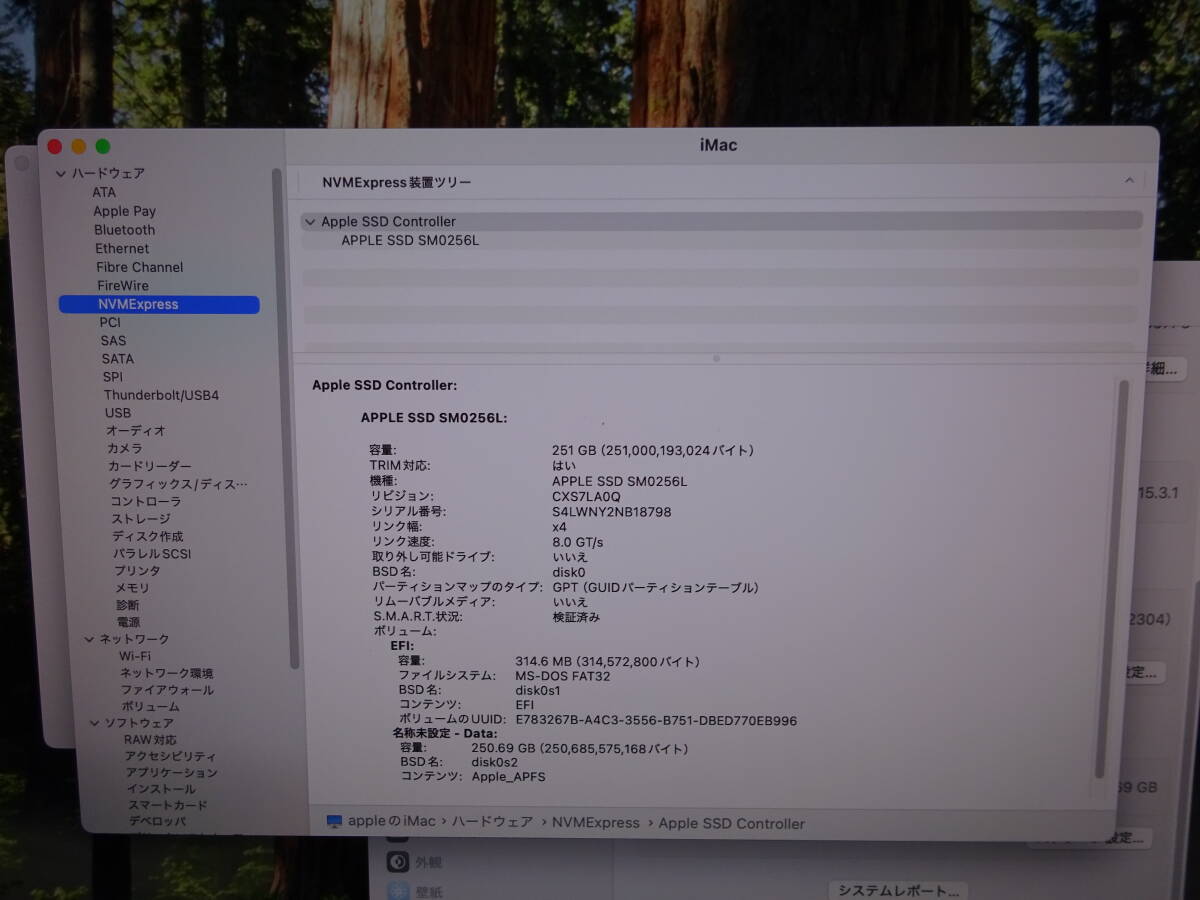Click serial number S4LWNY2NB18798 text
This screenshot has height=900, width=1200.
[x=612, y=511]
